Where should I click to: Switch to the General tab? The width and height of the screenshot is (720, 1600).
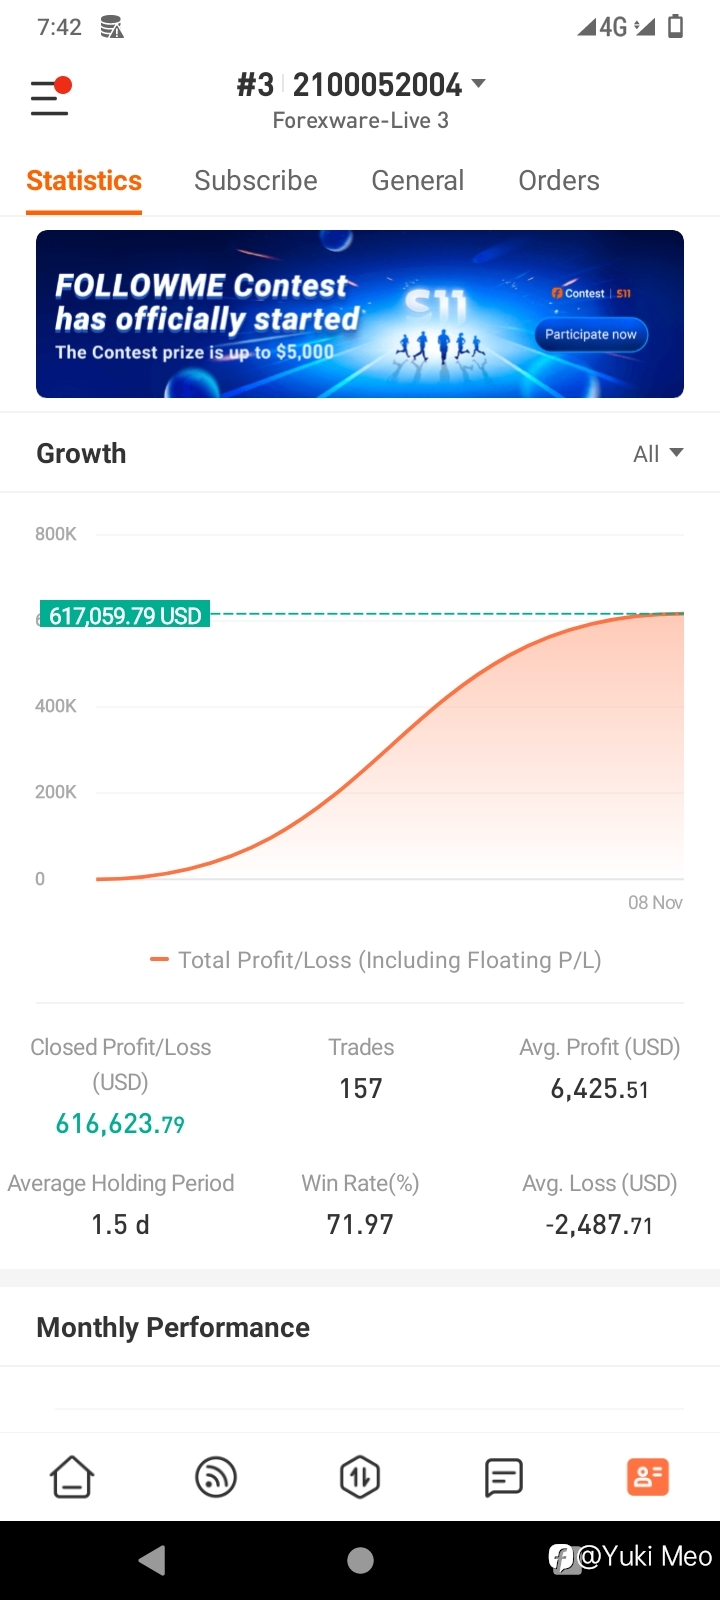pos(417,181)
